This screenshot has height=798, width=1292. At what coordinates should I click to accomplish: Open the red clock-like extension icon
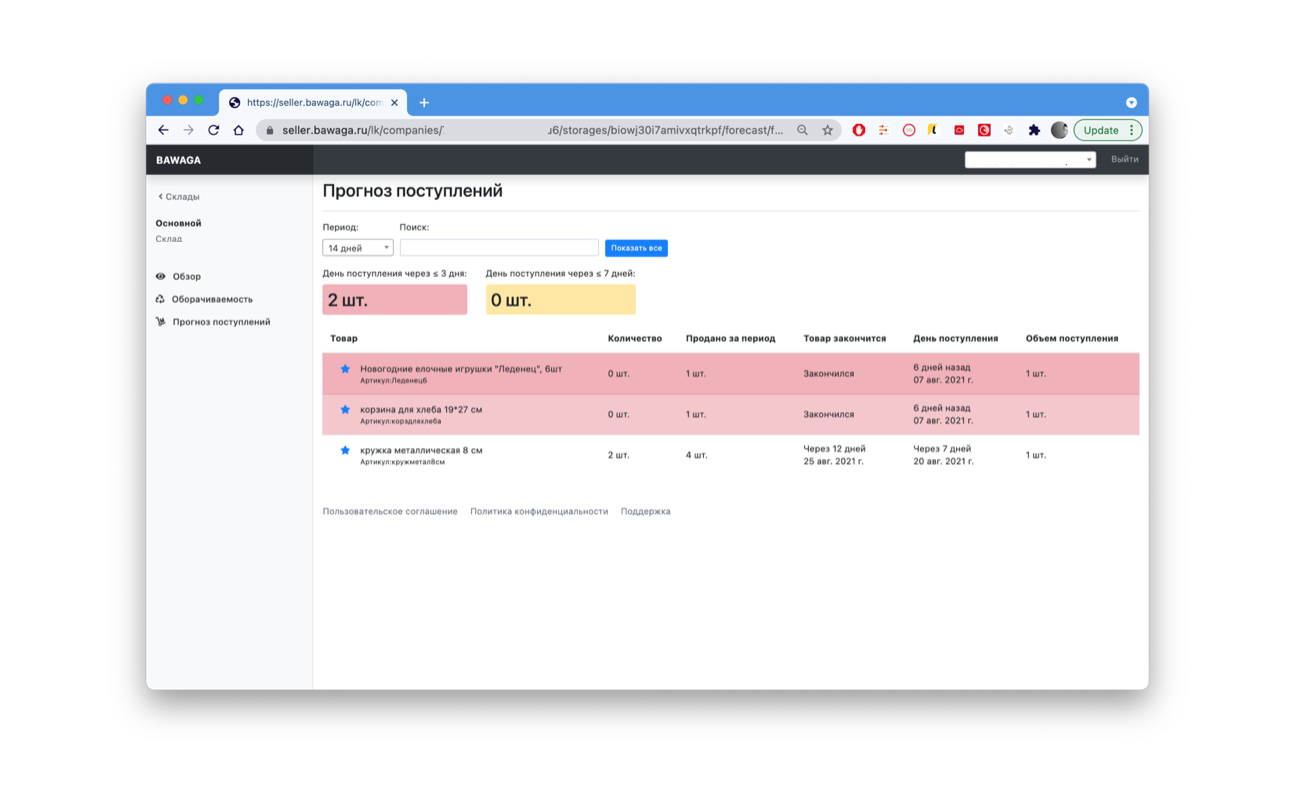tap(984, 130)
